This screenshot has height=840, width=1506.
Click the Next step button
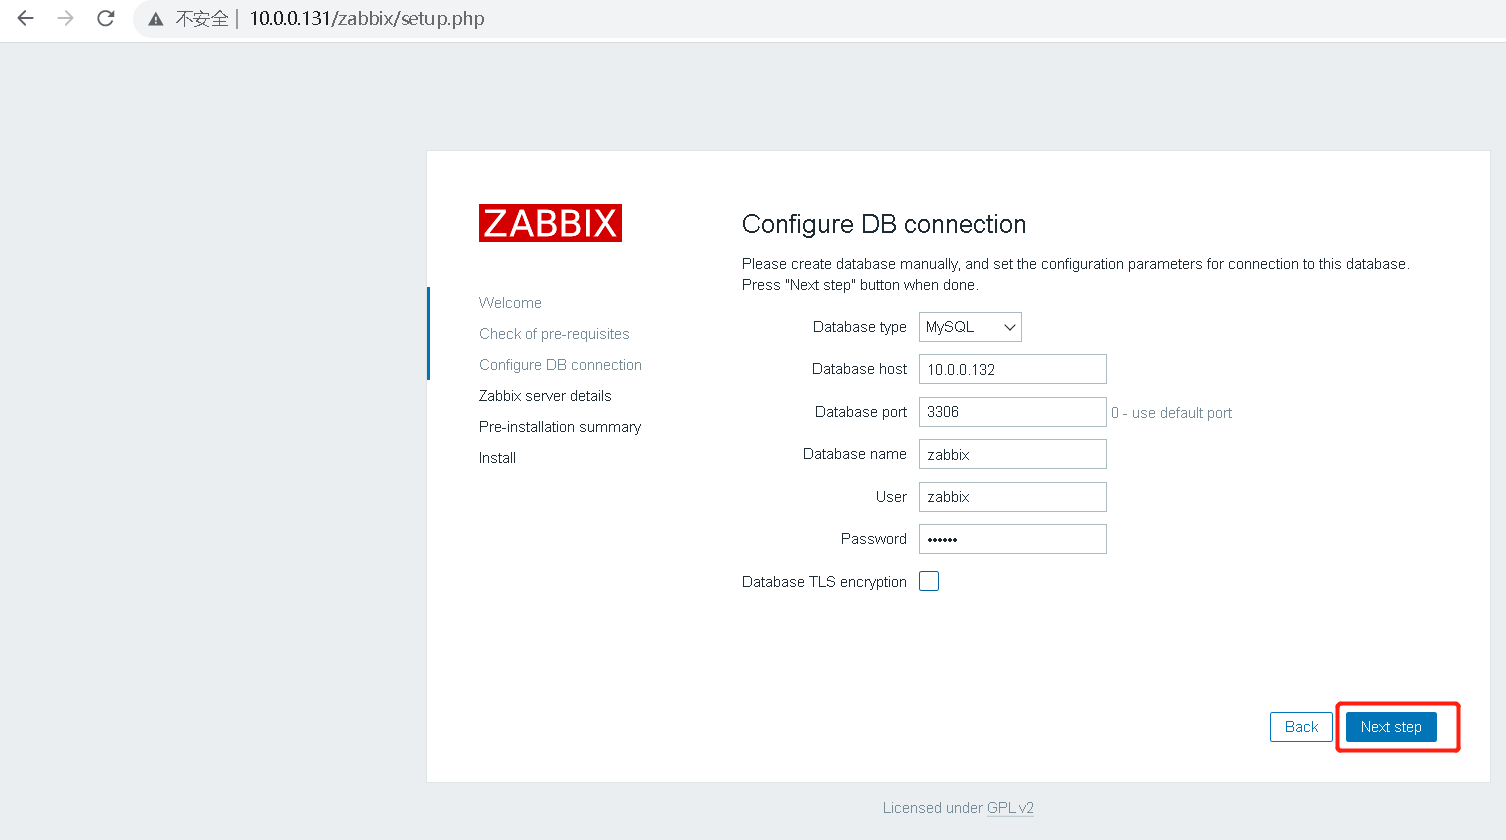[1391, 727]
